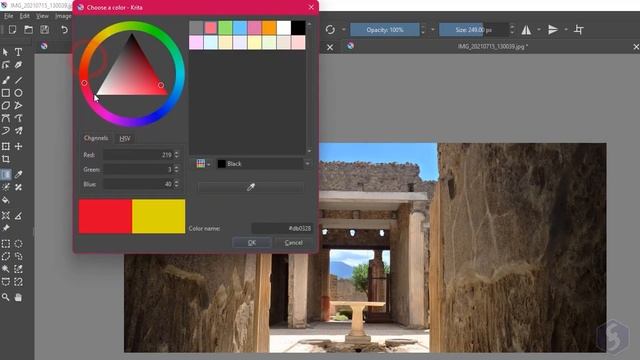Click the Open file folder icon
Screen dimensions: 640x360
coord(28,29)
